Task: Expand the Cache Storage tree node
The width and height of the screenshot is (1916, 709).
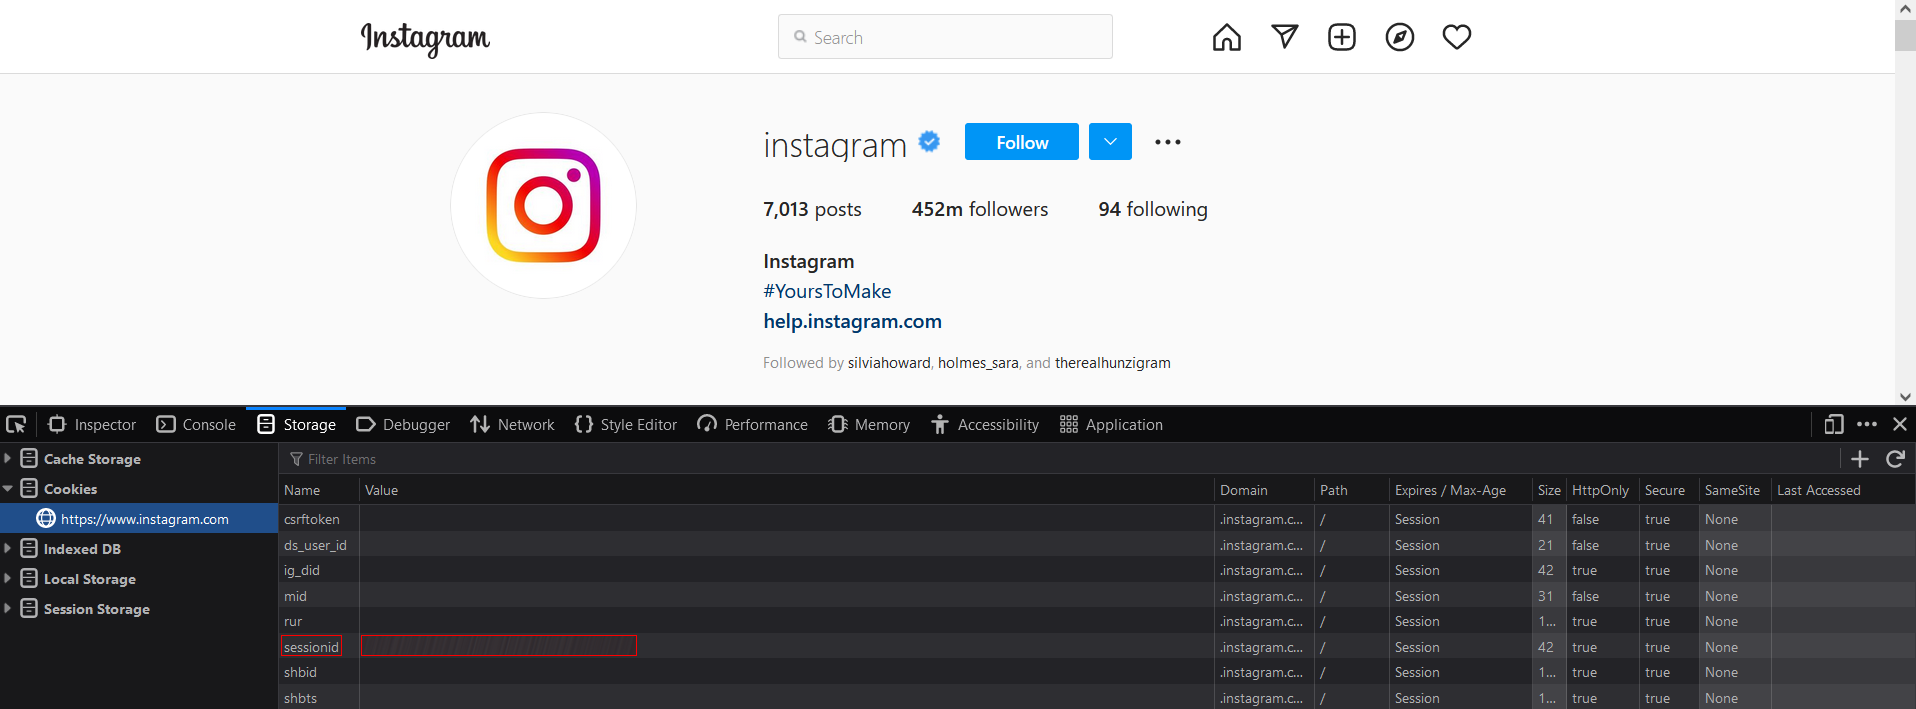Action: click(x=8, y=459)
